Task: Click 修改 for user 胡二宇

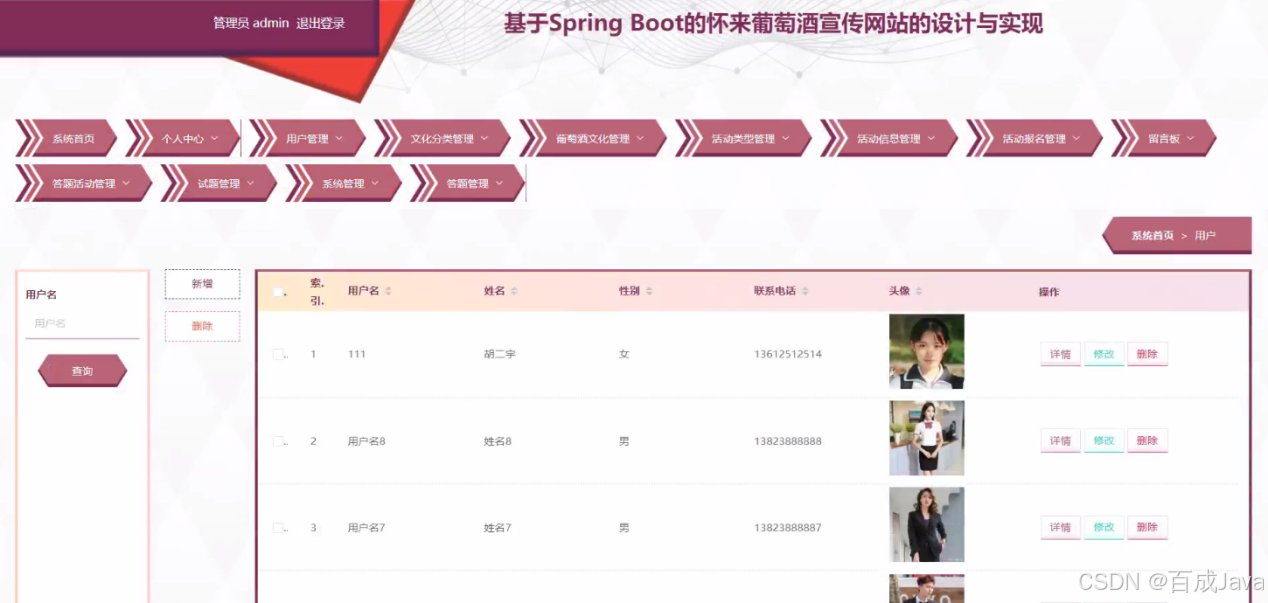Action: click(x=1103, y=354)
